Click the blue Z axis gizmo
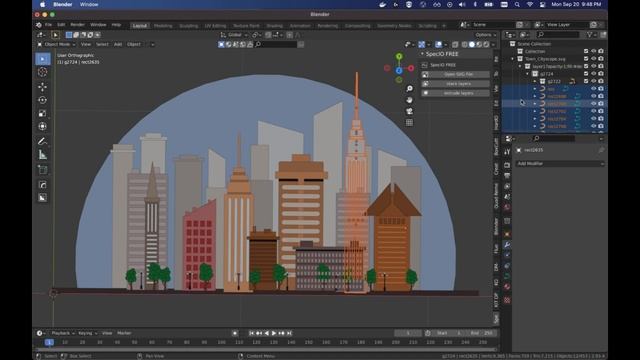 (x=399, y=71)
